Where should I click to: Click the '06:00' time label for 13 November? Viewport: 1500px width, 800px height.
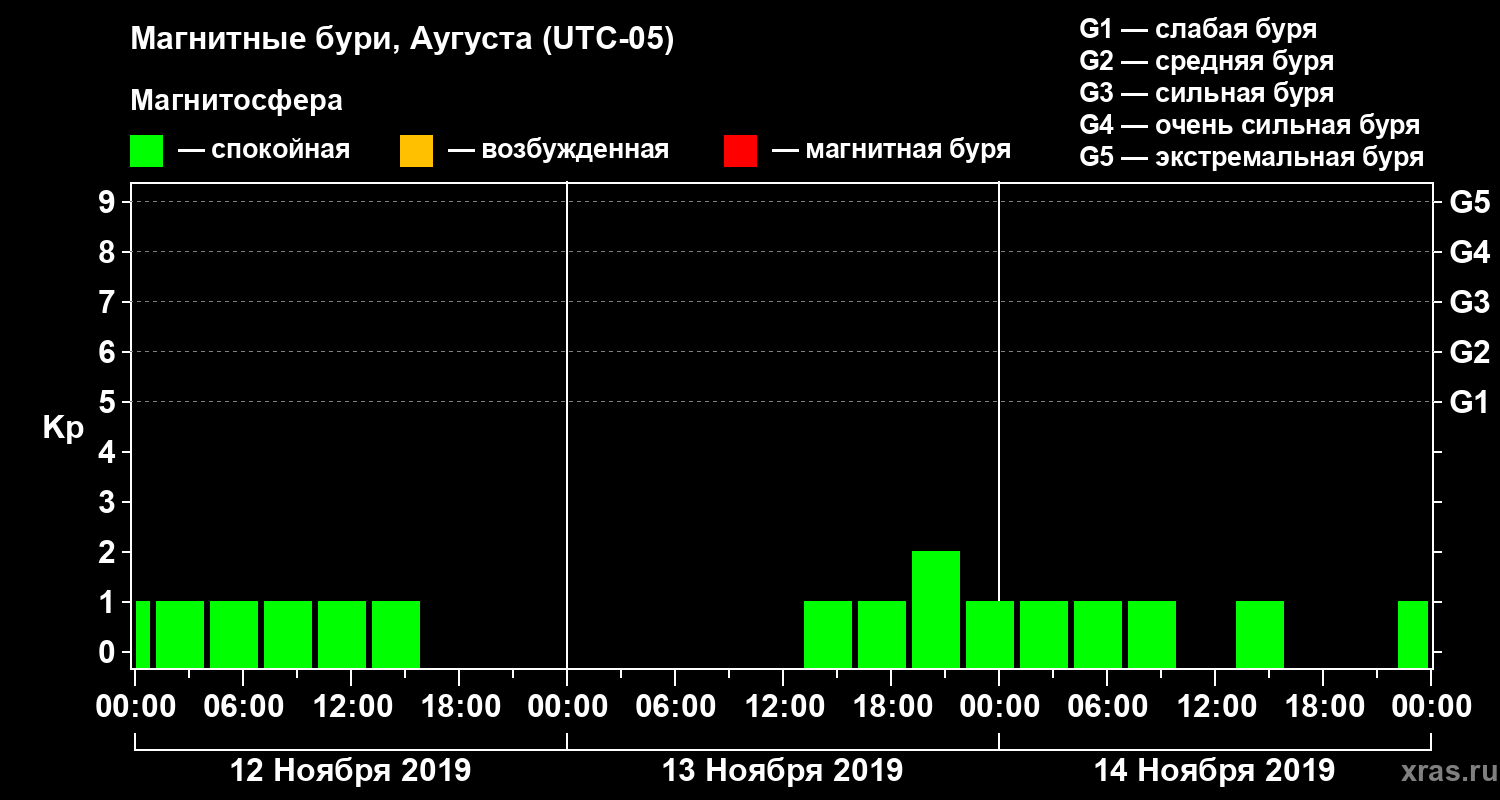(x=675, y=707)
